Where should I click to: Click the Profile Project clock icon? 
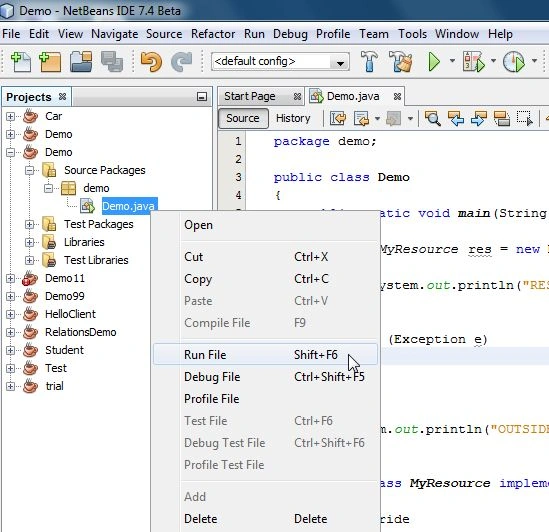(514, 62)
